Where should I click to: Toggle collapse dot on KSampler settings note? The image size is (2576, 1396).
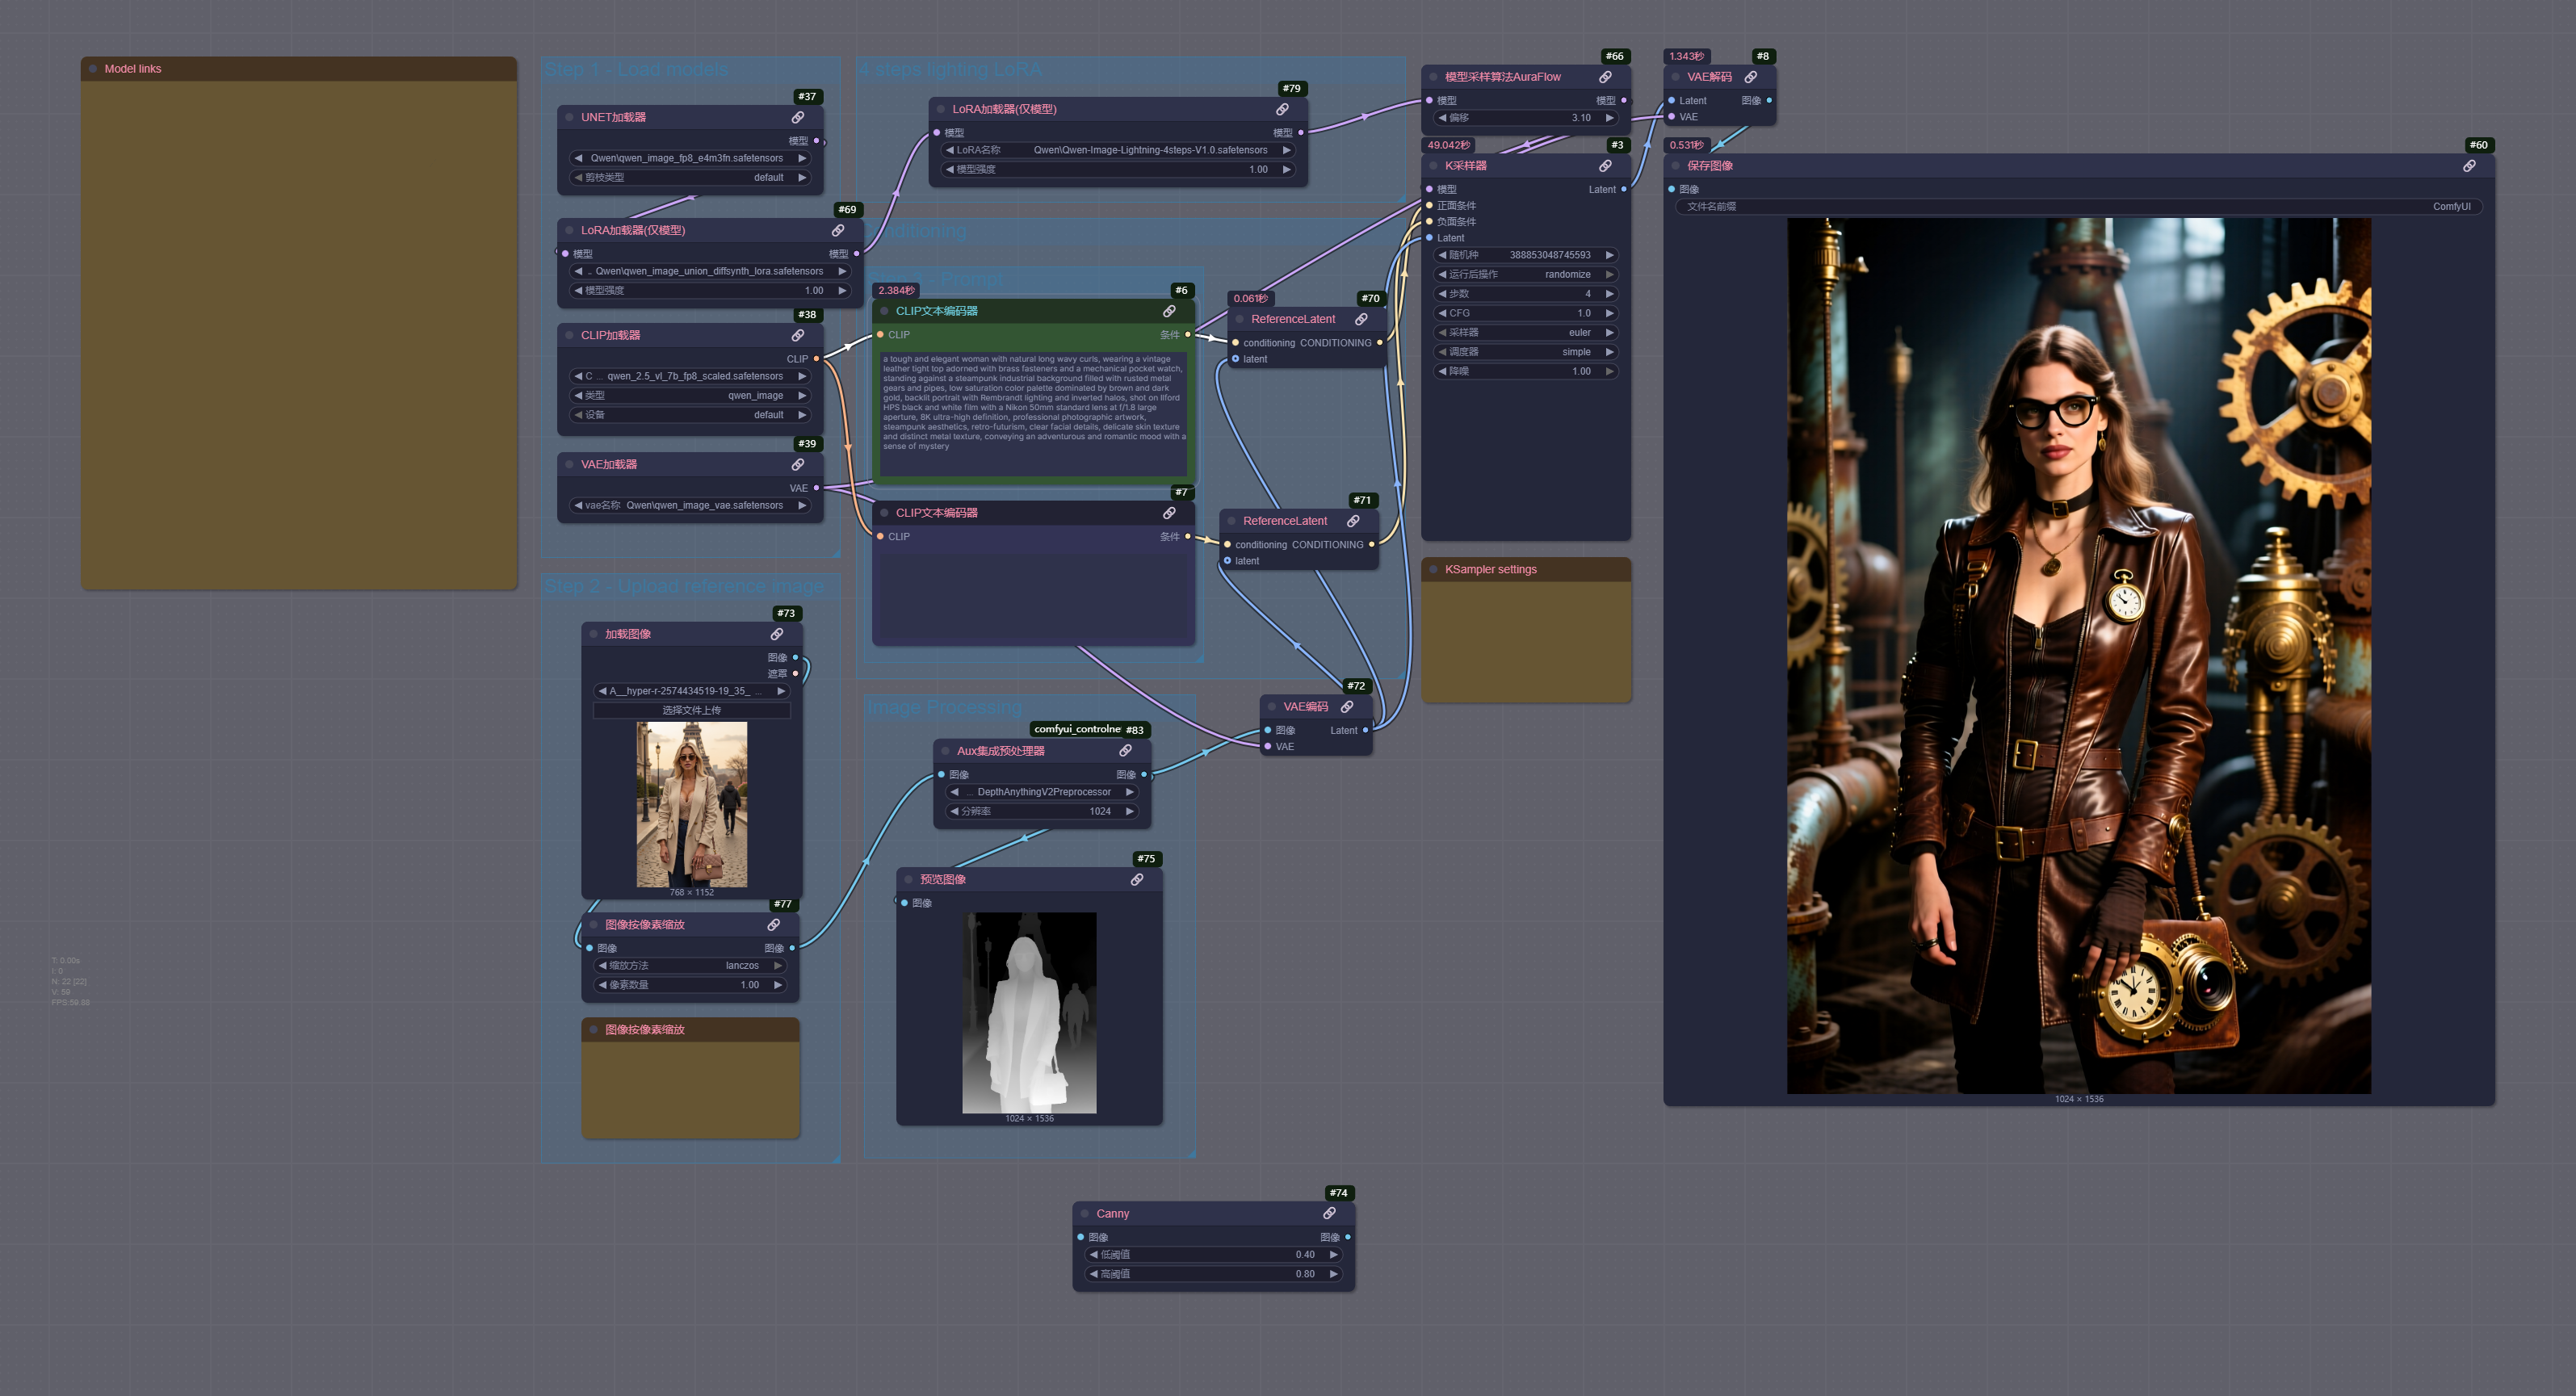1433,570
